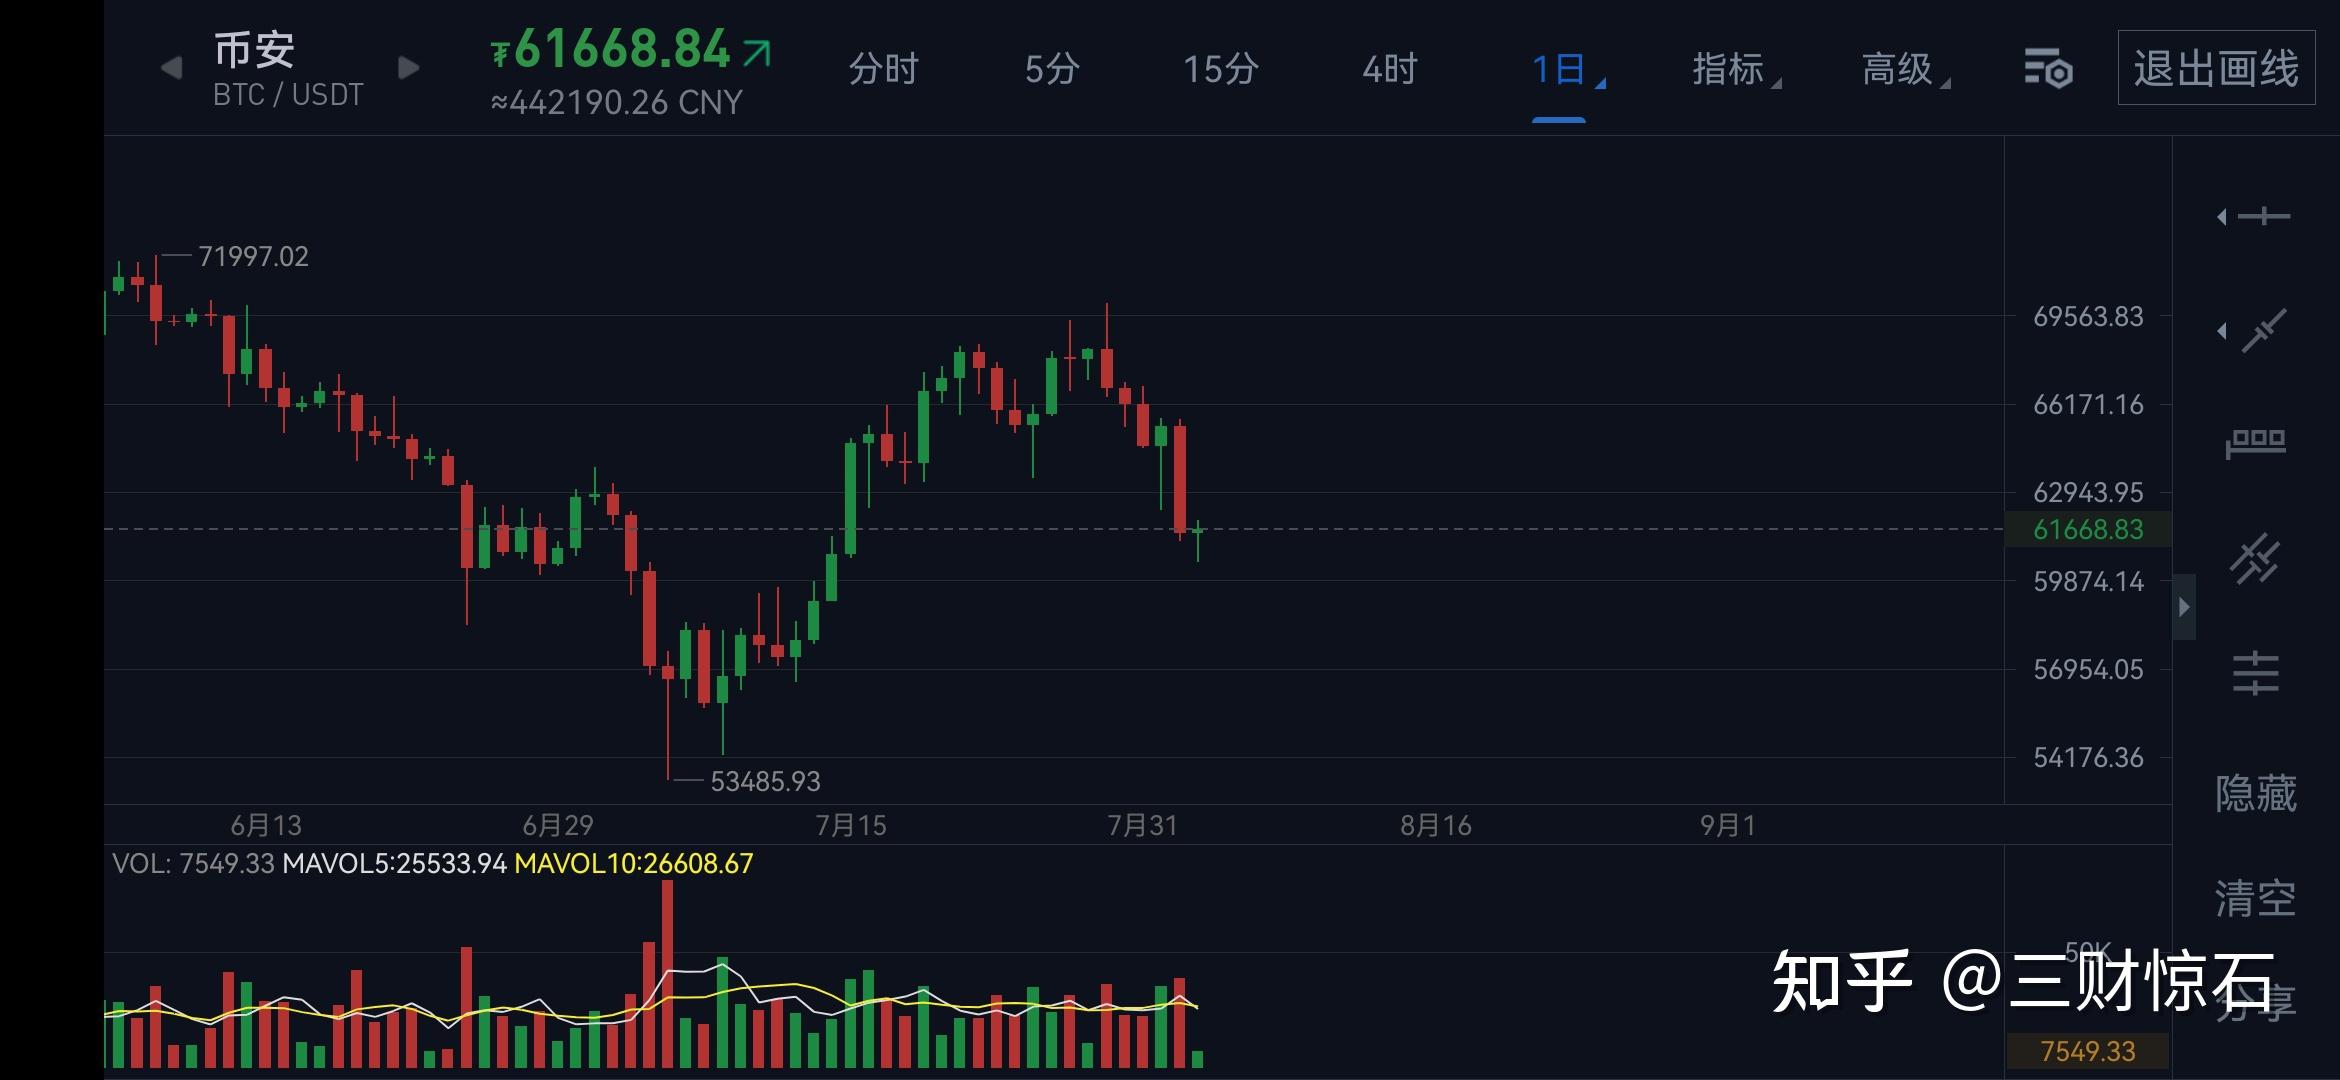The height and width of the screenshot is (1080, 2340).
Task: Open chart settings via the gear icon
Action: pyautogui.click(x=2050, y=68)
